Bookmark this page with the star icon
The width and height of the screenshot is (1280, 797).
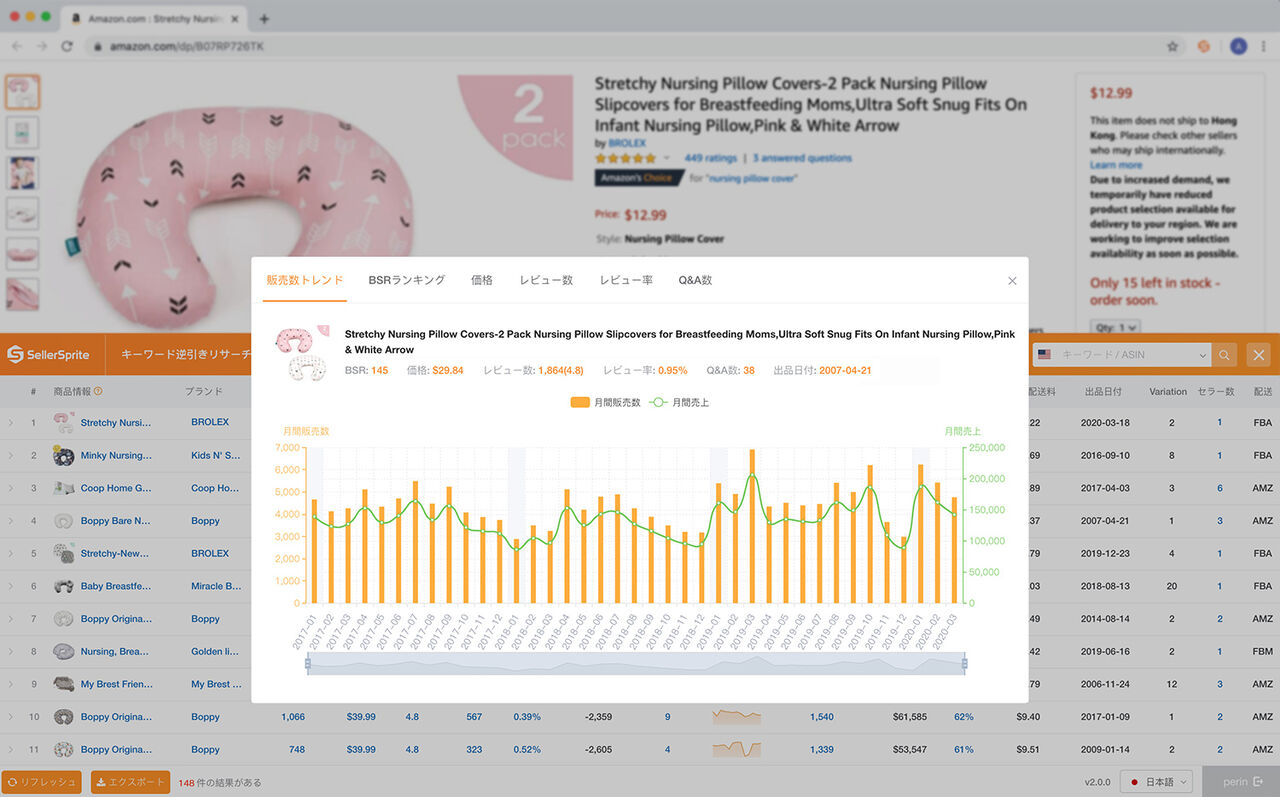(1172, 46)
